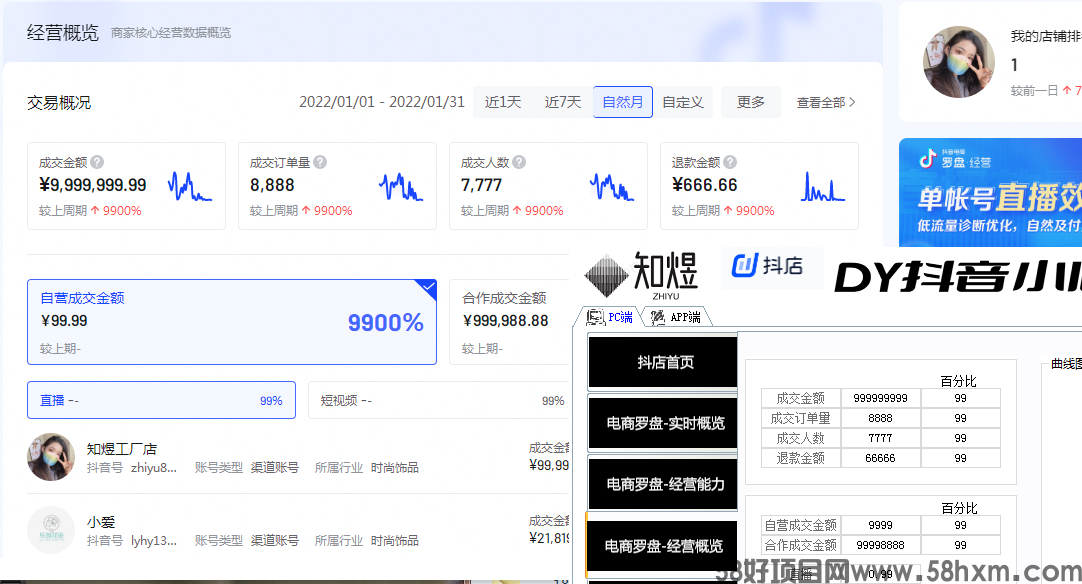Image resolution: width=1082 pixels, height=584 pixels.
Task: Click the 成交人数 value field 7777
Action: coord(881,438)
